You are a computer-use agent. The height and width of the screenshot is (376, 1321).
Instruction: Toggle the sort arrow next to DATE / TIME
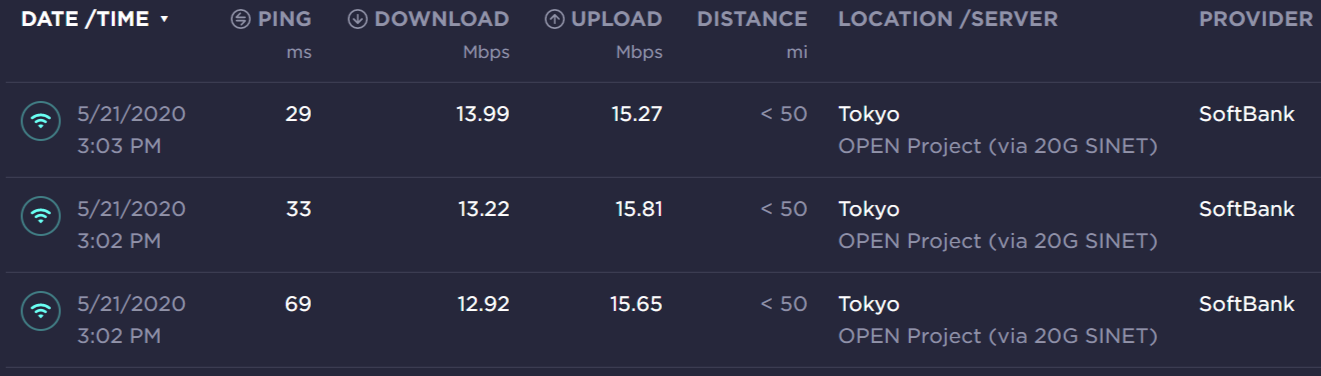tap(164, 20)
